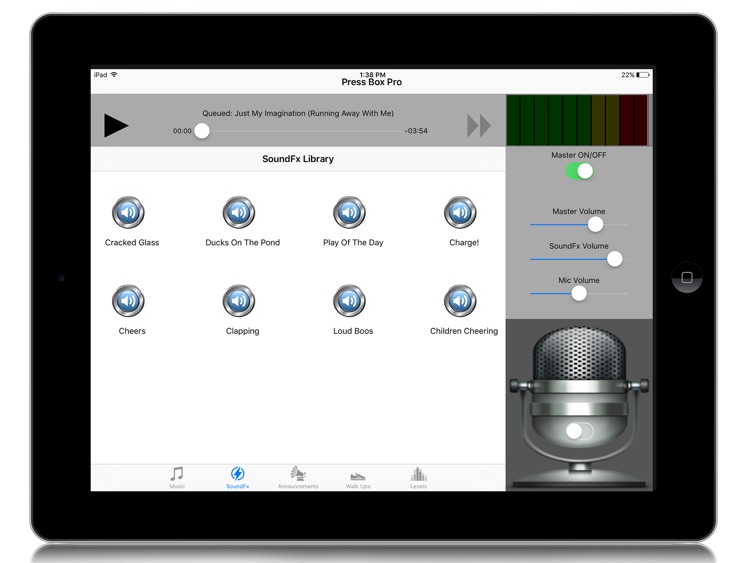Click the SoundFx Volume slider knob
This screenshot has width=750, height=563.
click(614, 259)
